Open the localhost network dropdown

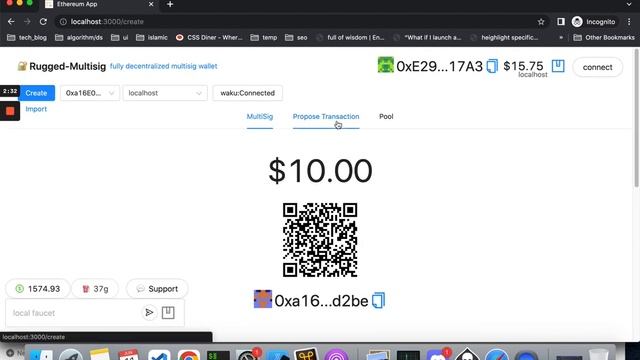click(165, 93)
